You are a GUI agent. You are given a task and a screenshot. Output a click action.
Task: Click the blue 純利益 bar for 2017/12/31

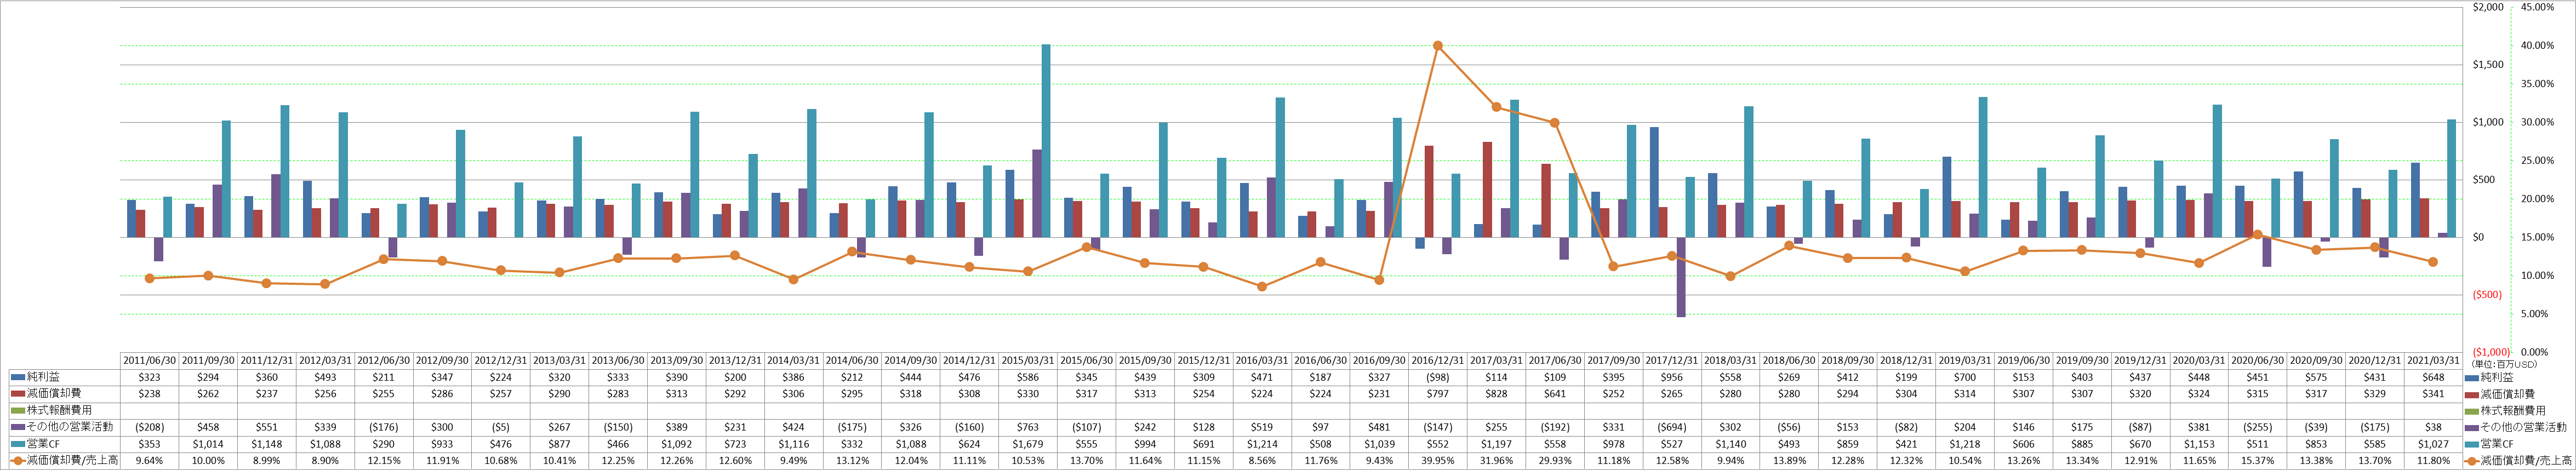point(1654,182)
